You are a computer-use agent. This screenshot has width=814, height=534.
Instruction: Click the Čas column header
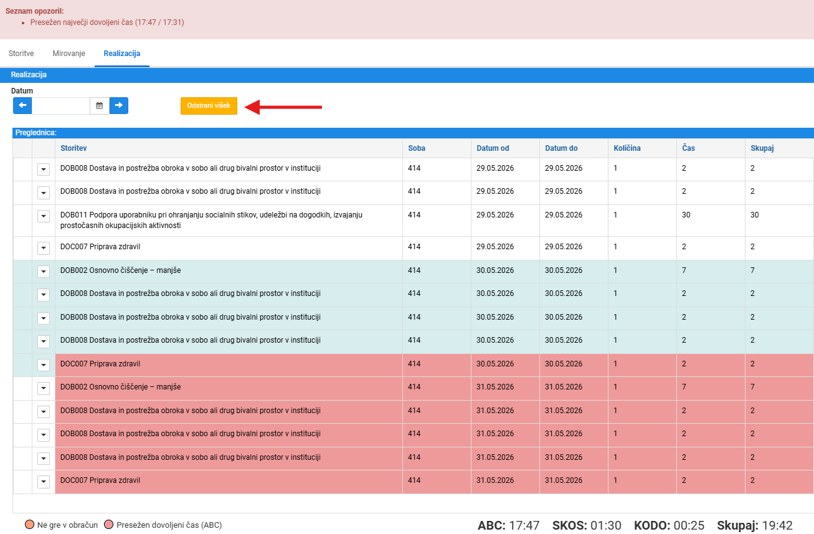pyautogui.click(x=688, y=148)
